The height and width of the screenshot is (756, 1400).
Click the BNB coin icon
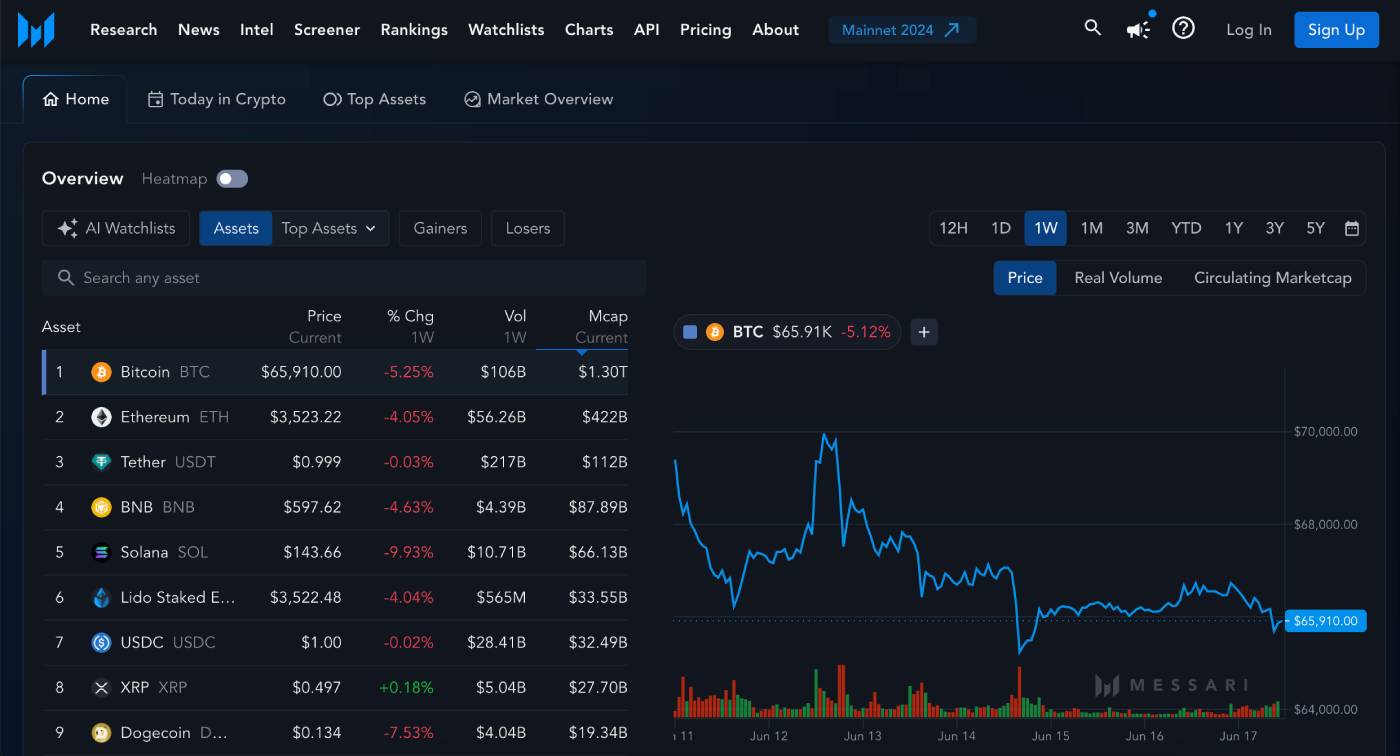[101, 507]
